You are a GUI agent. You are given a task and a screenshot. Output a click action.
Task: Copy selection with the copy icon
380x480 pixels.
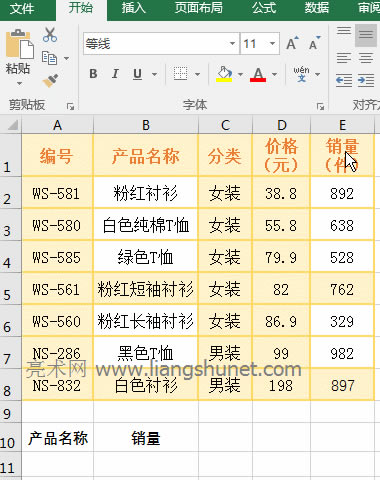tap(49, 58)
